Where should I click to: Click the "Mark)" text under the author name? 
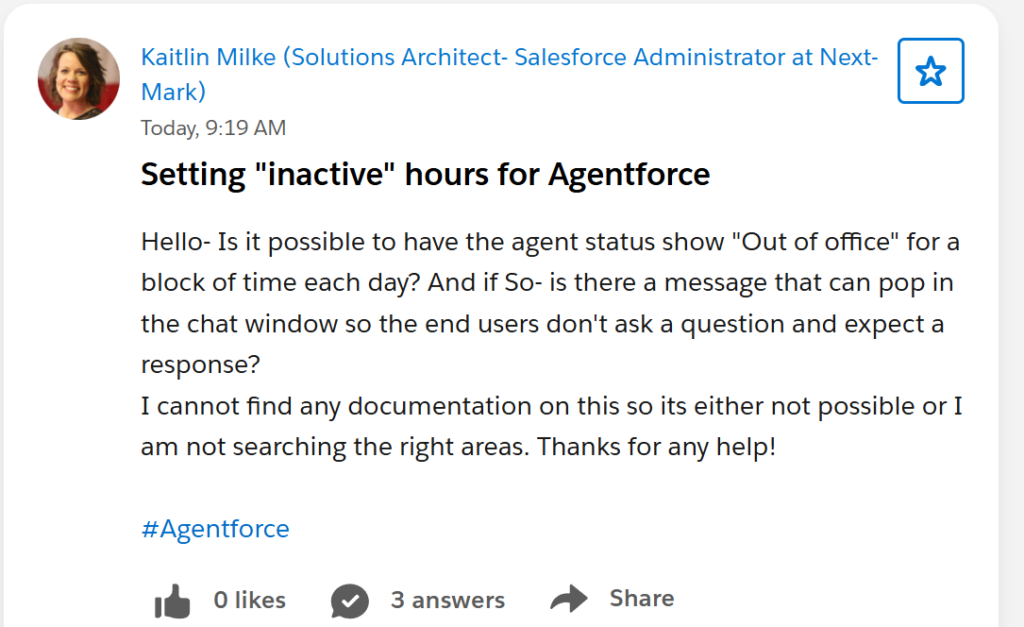[x=173, y=92]
